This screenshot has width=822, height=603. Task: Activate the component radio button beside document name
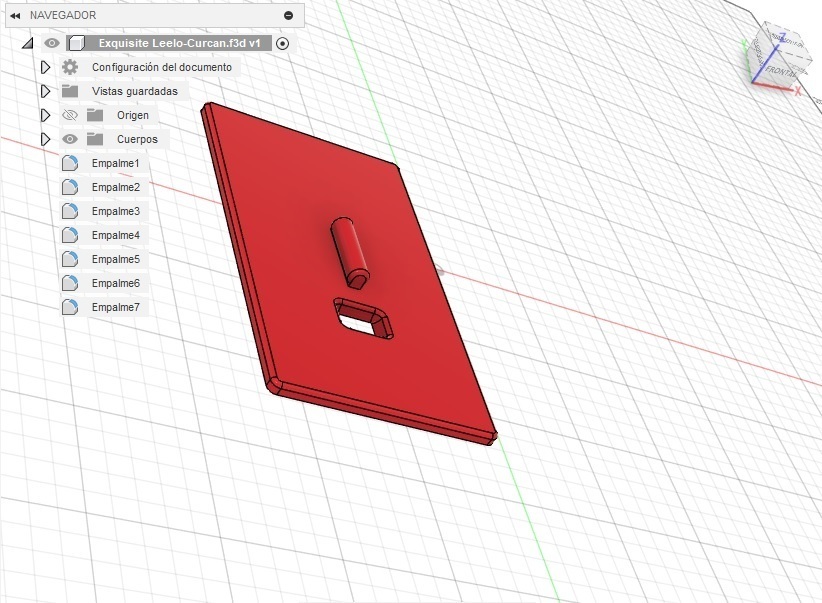point(282,43)
